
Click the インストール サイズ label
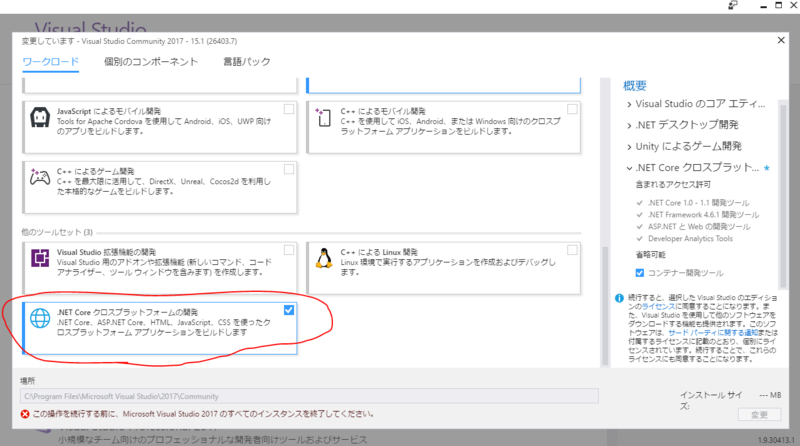711,400
